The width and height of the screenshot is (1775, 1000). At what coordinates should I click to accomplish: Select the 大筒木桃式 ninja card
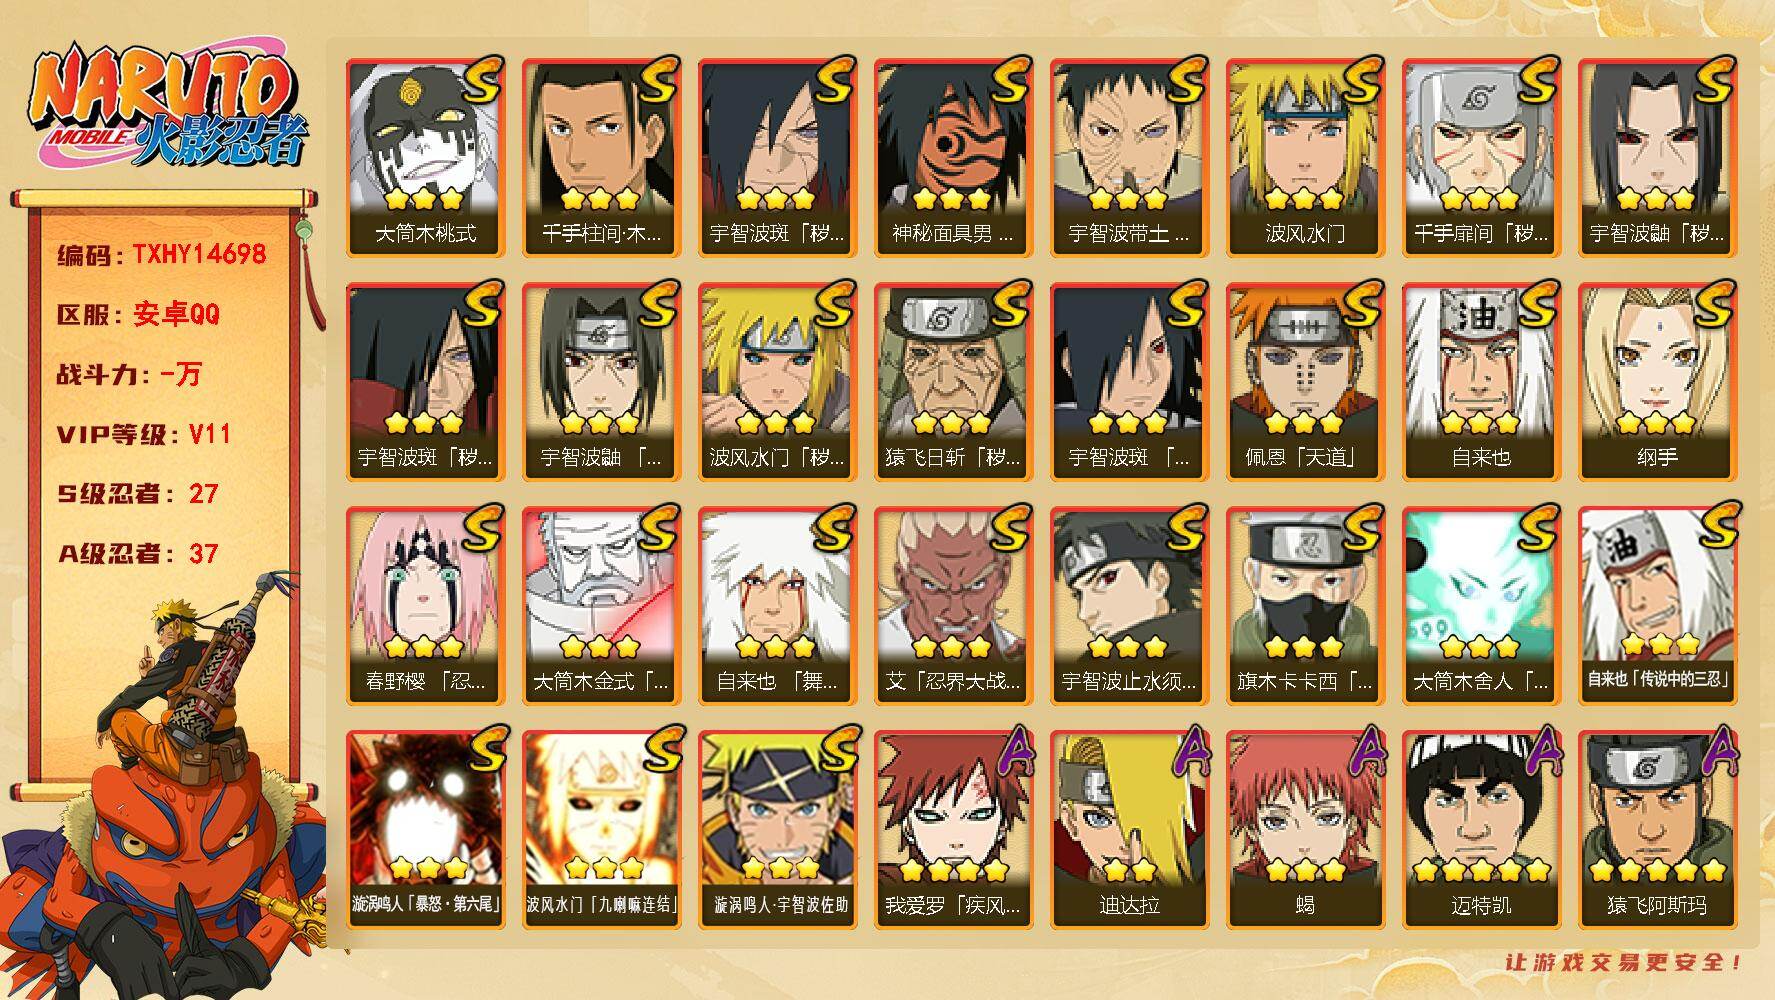[x=425, y=157]
